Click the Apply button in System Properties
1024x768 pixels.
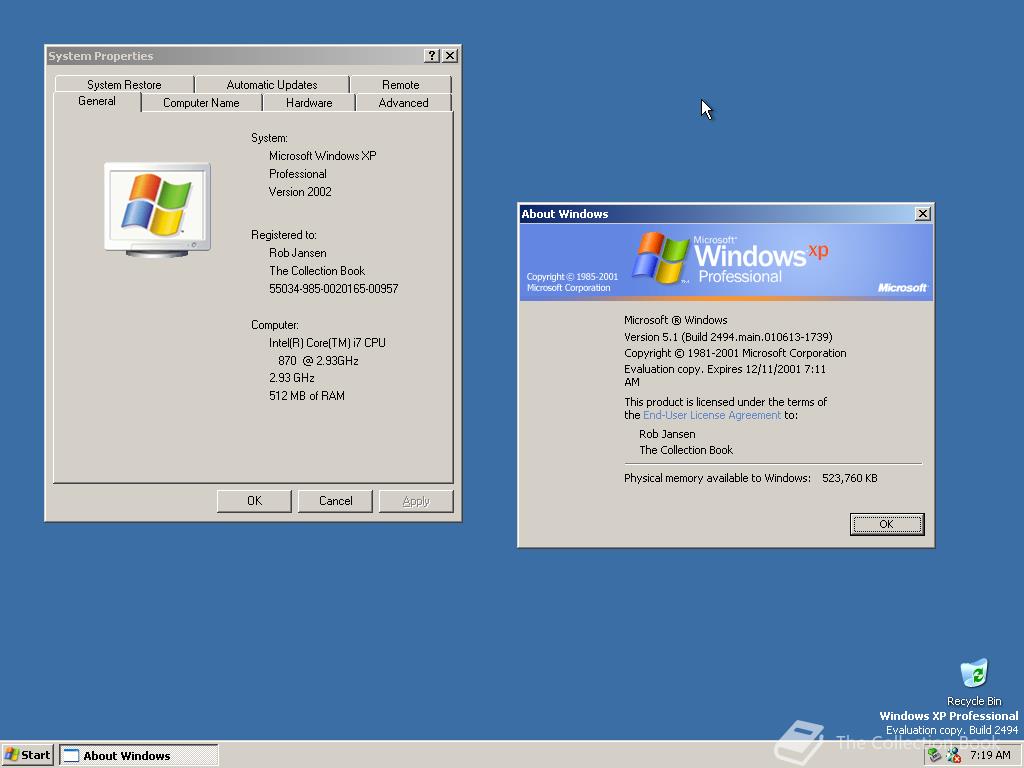coord(416,501)
